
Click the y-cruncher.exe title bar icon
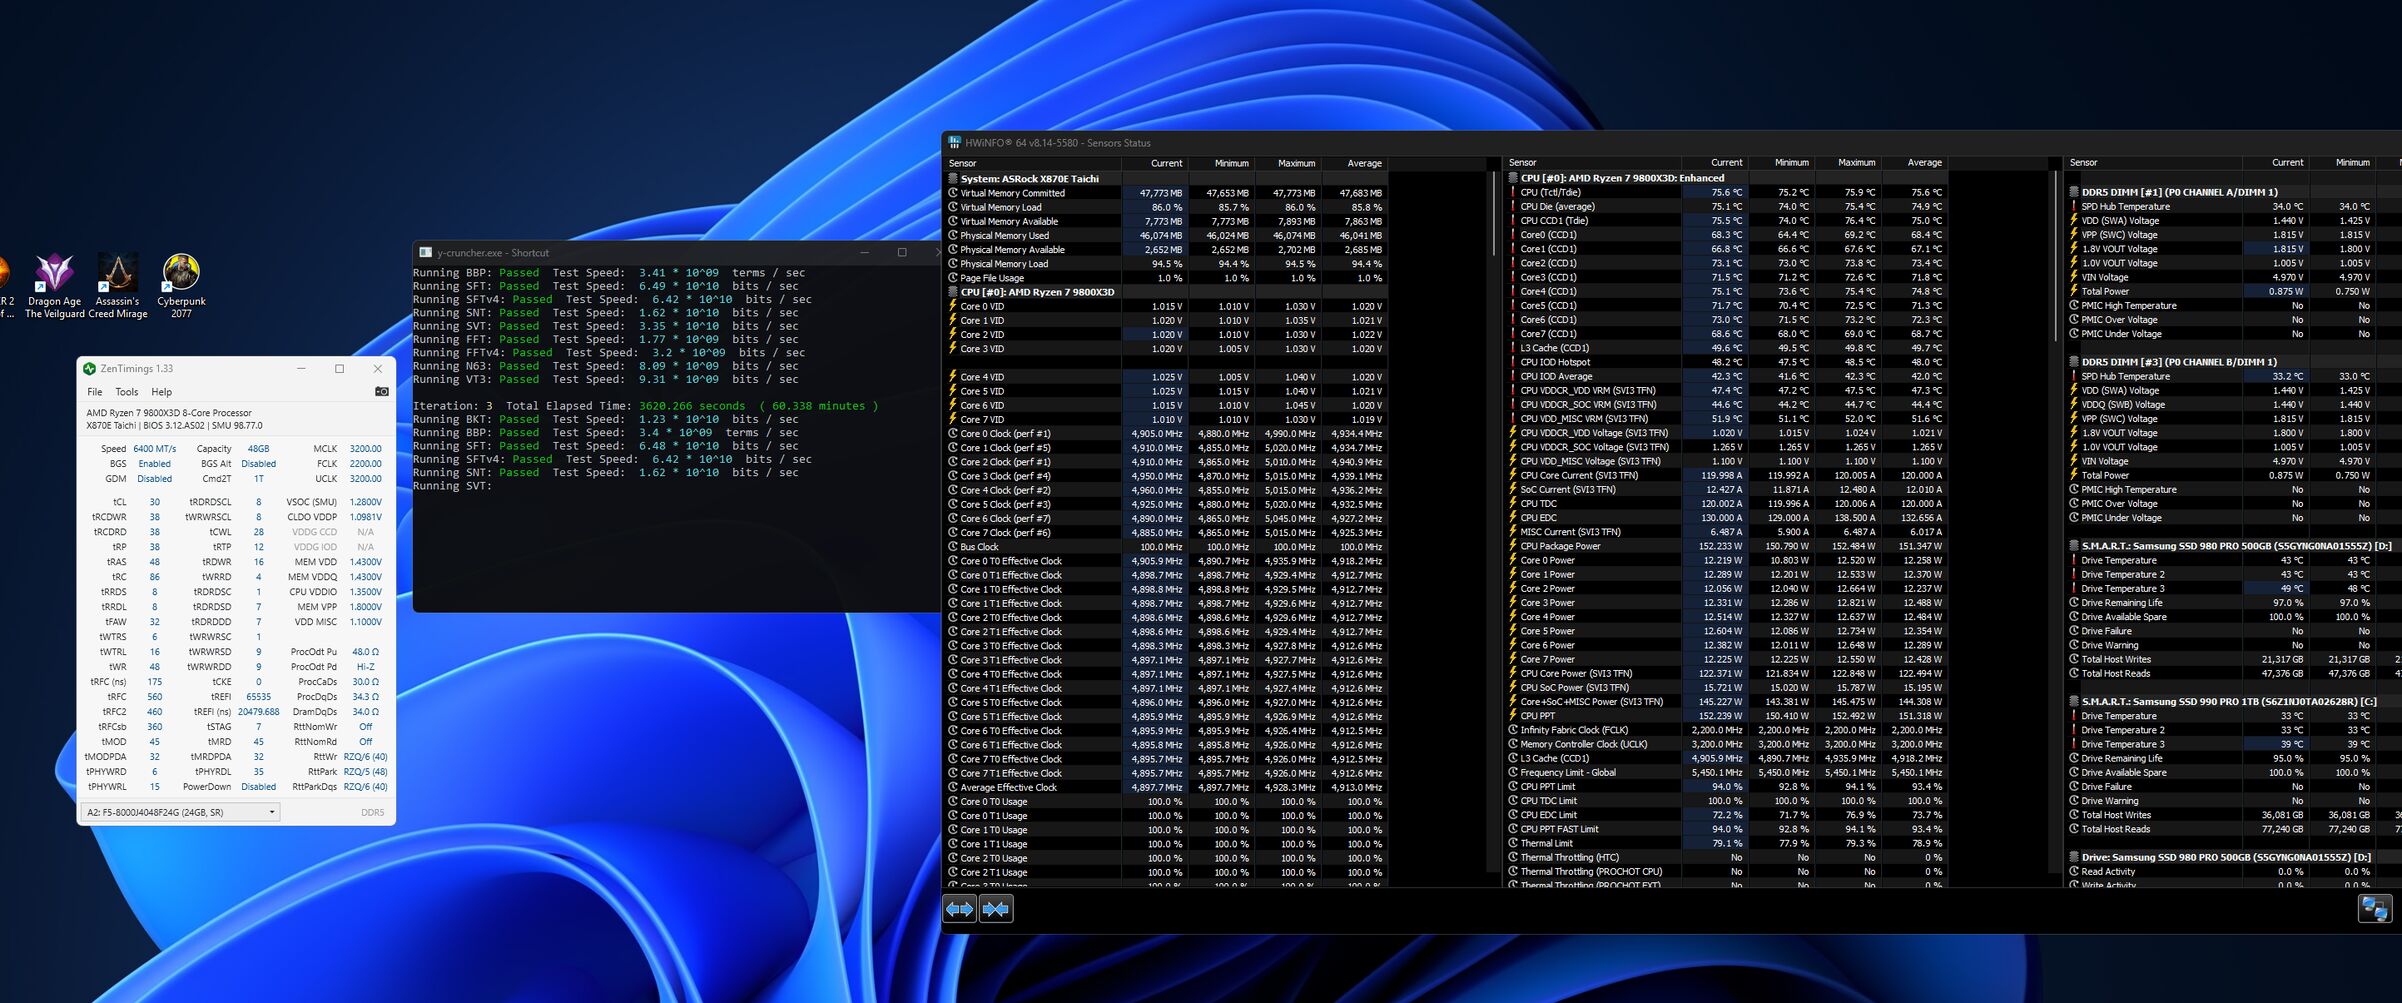pyautogui.click(x=425, y=253)
